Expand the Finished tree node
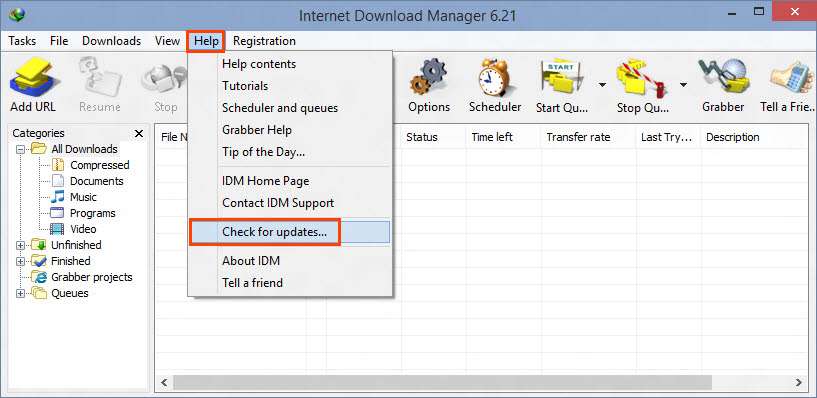817x398 pixels. pos(21,262)
